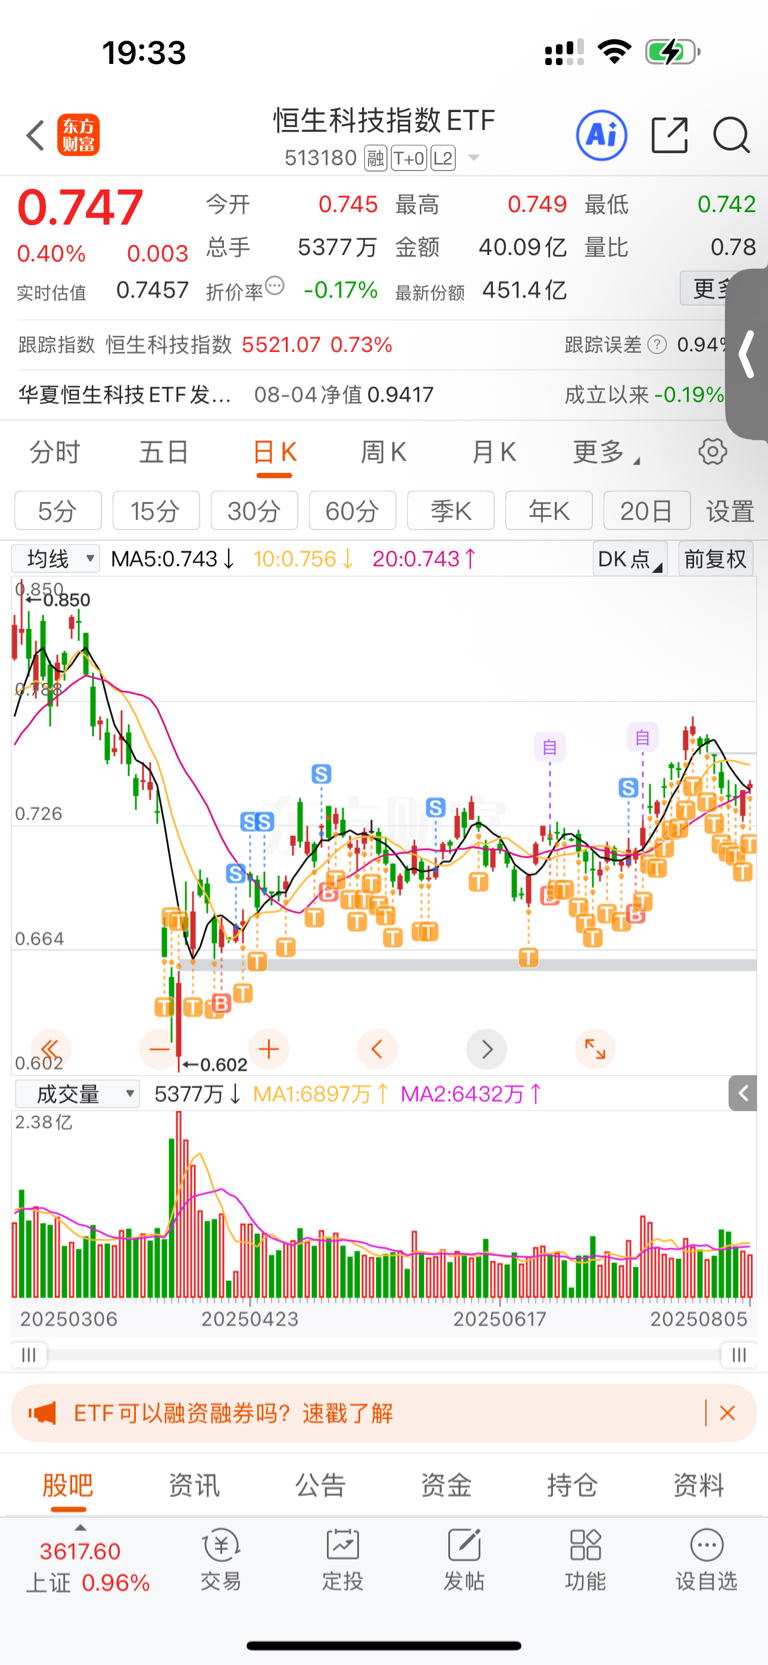
Task: Select the 季K period button
Action: click(451, 511)
